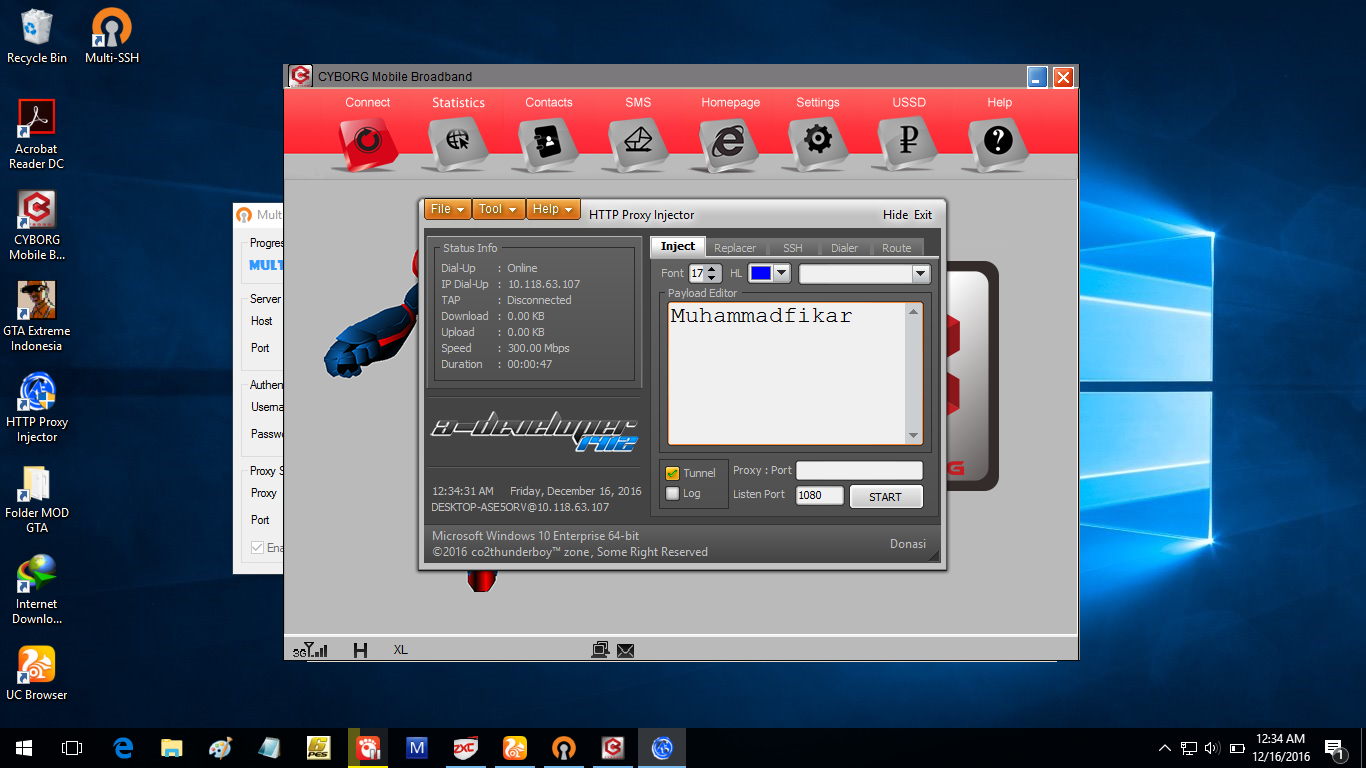Open the Settings gear icon in CYBORG
The height and width of the screenshot is (768, 1366).
[818, 143]
